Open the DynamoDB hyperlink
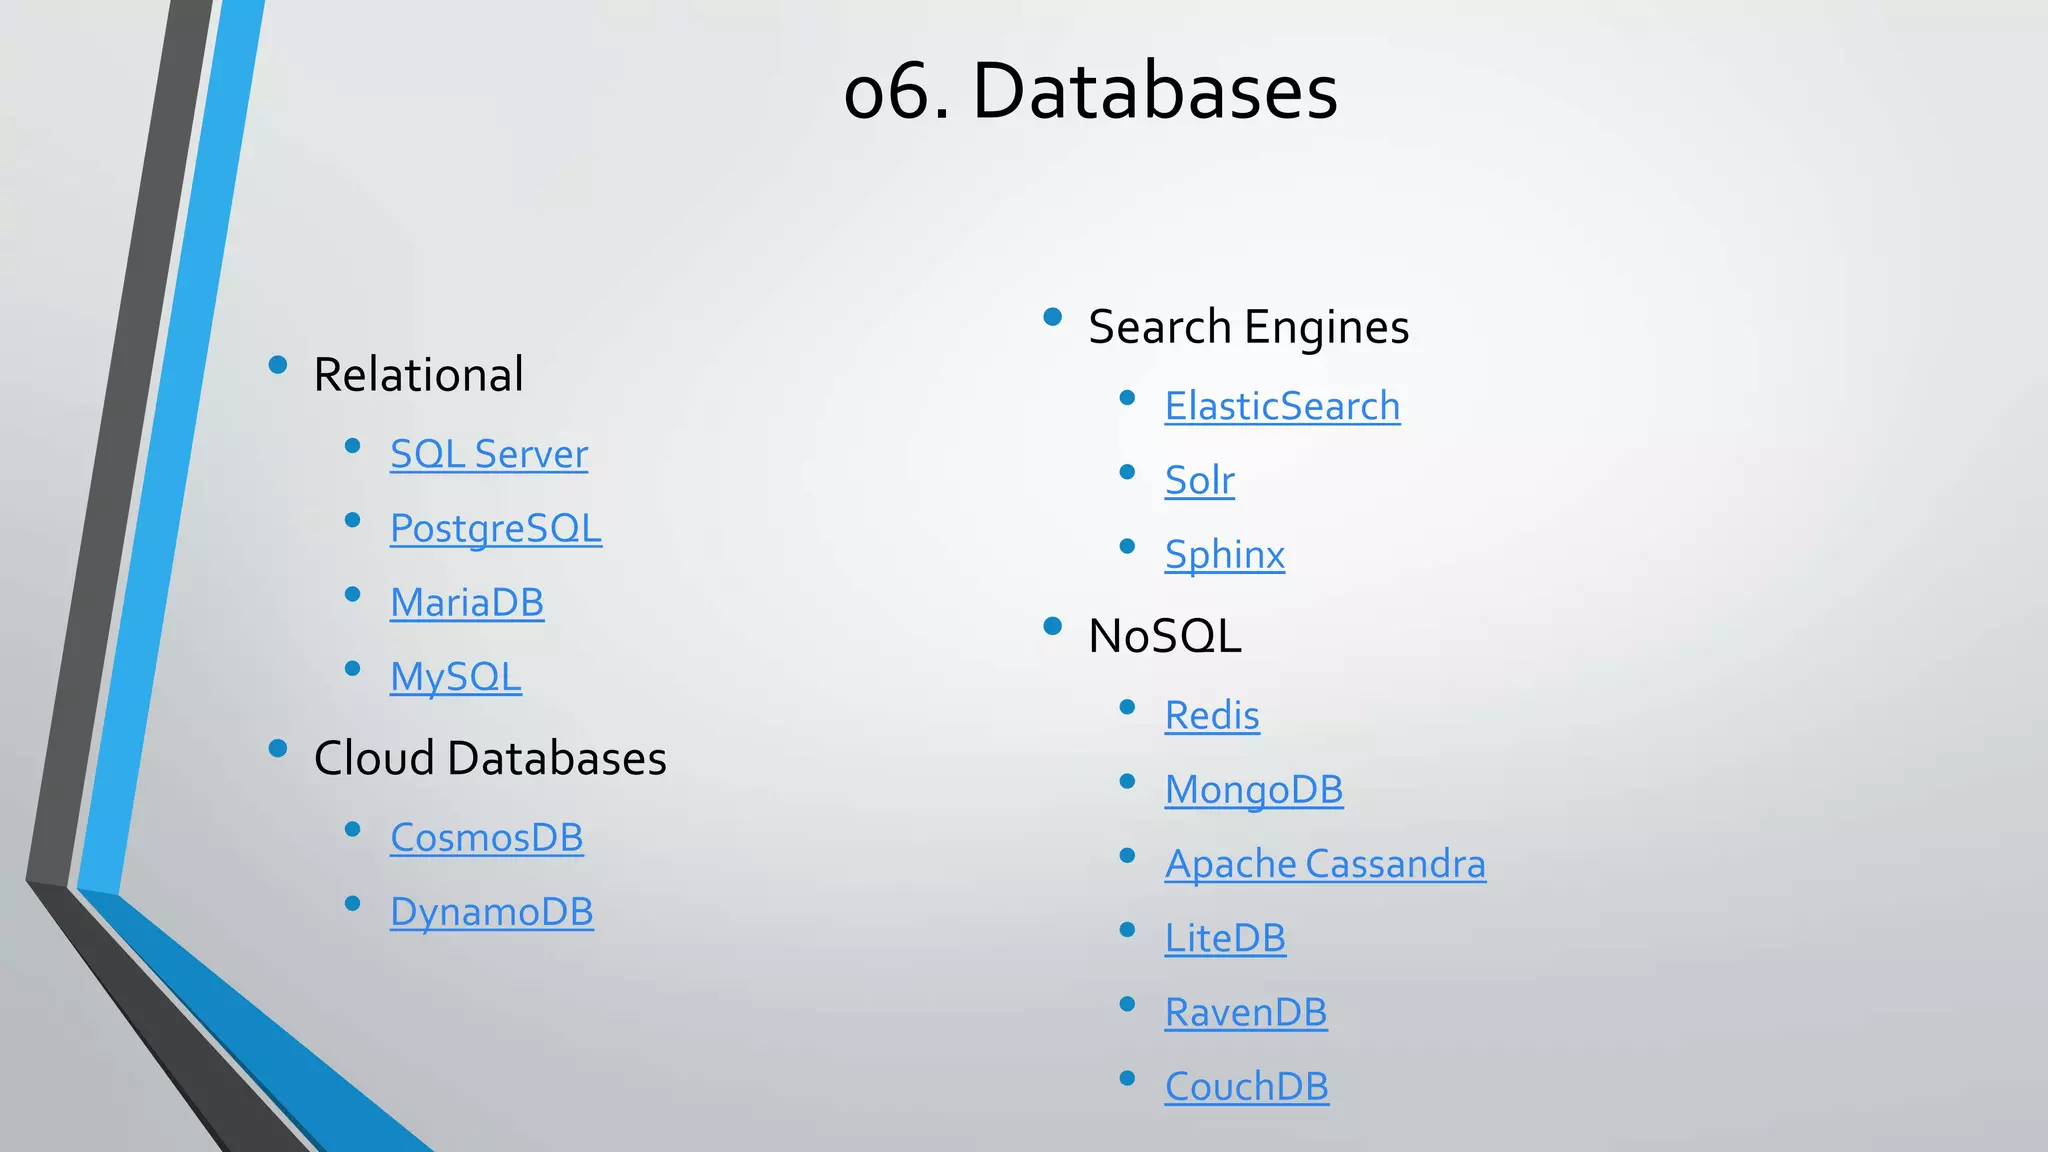This screenshot has height=1152, width=2048. (x=491, y=912)
